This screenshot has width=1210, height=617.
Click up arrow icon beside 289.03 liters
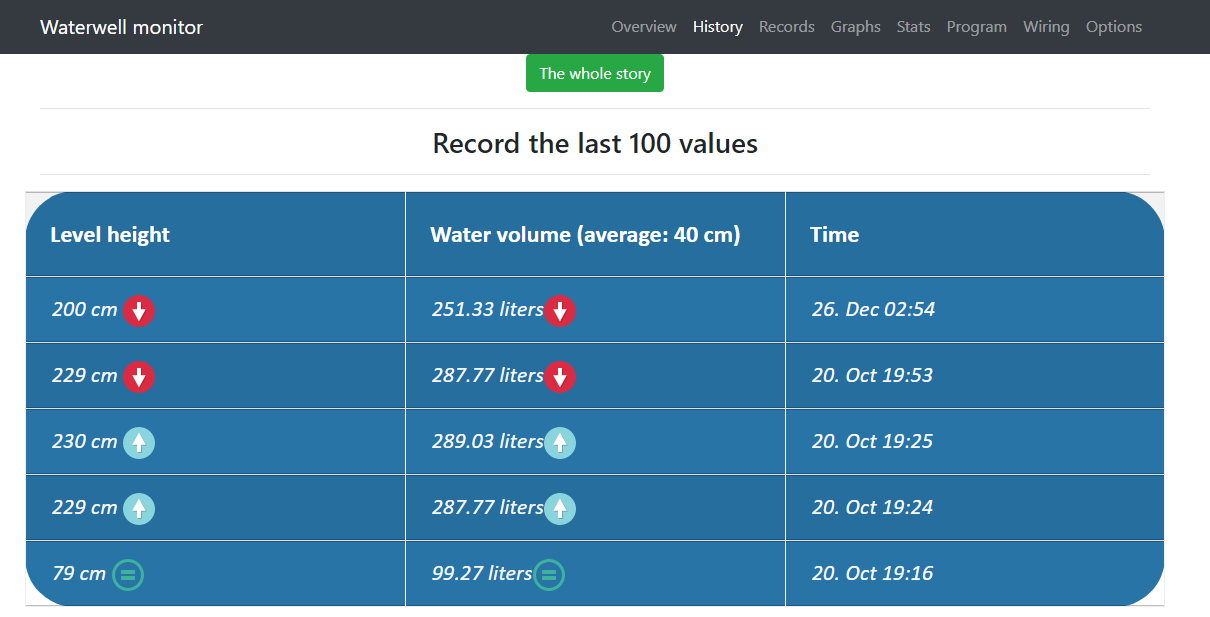coord(560,443)
